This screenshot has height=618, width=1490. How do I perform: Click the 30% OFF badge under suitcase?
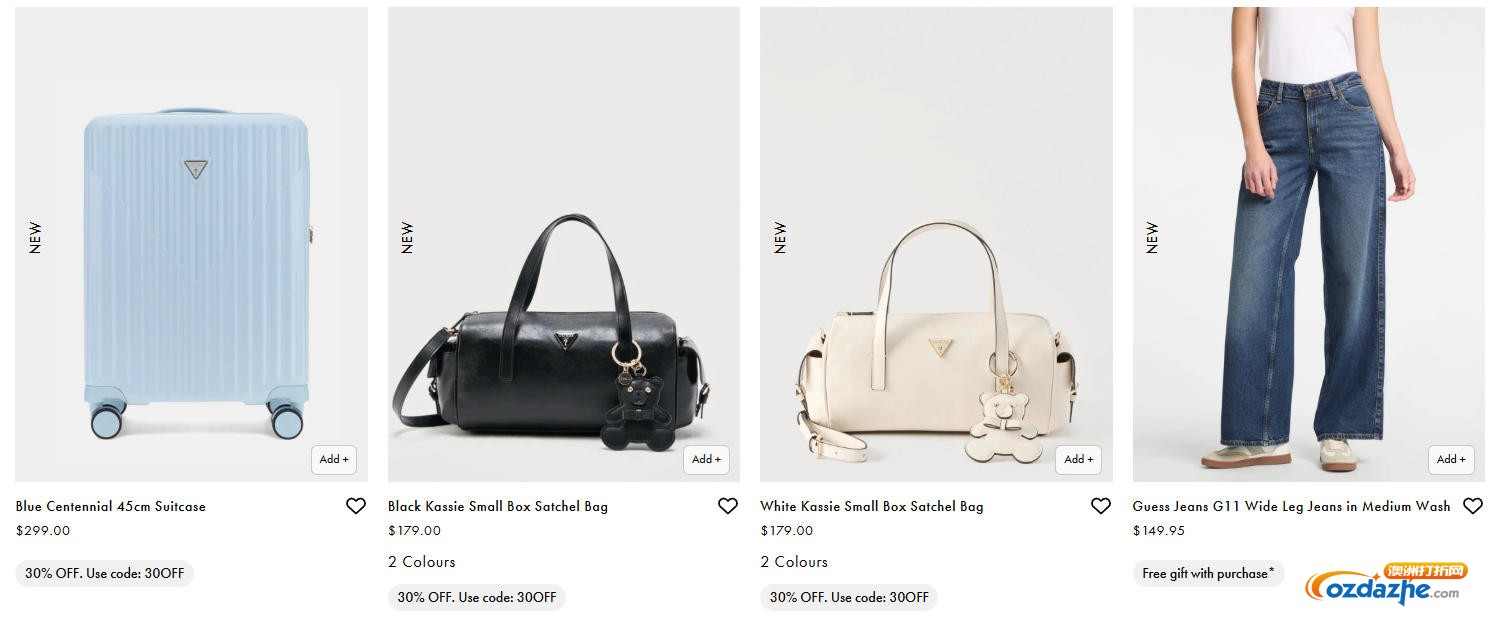[104, 574]
